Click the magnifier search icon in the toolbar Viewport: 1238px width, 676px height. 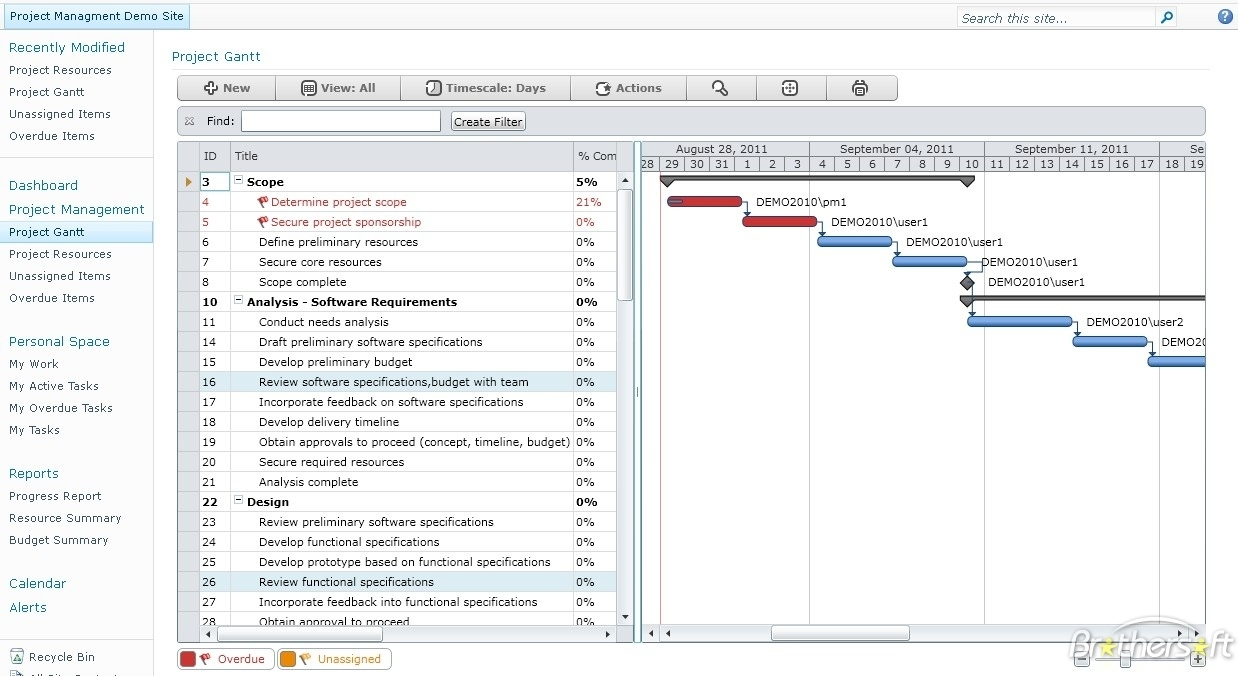[720, 88]
